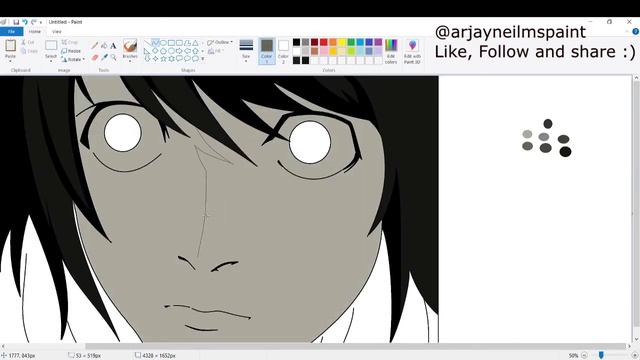
Task: Select the Eraser tool
Action: (x=95, y=58)
